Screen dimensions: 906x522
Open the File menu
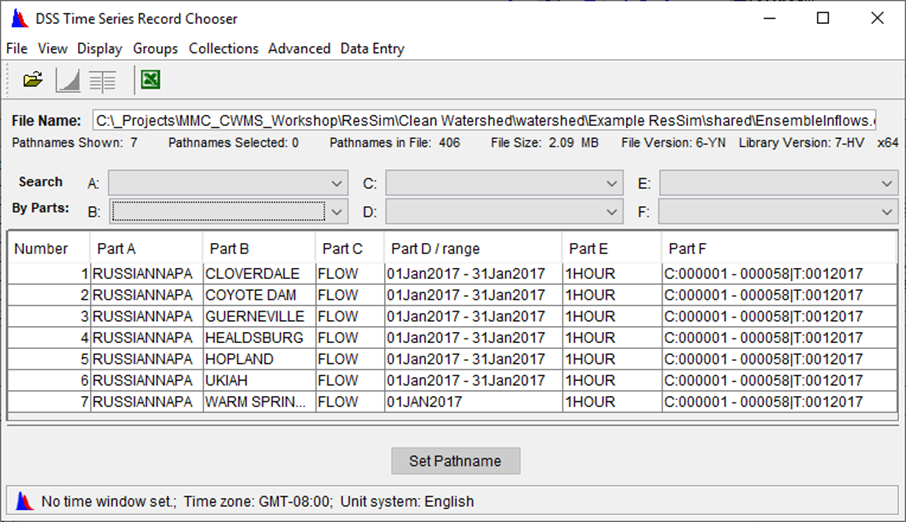17,49
